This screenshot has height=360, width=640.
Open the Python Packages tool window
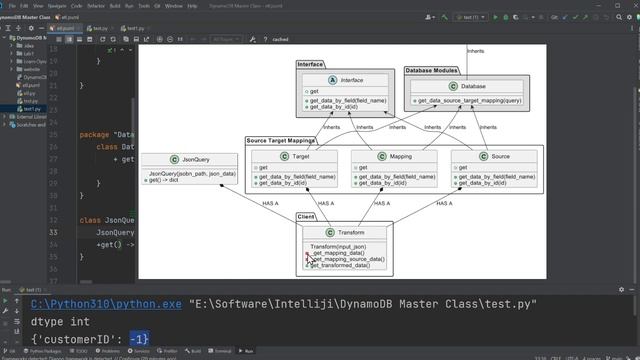42,351
